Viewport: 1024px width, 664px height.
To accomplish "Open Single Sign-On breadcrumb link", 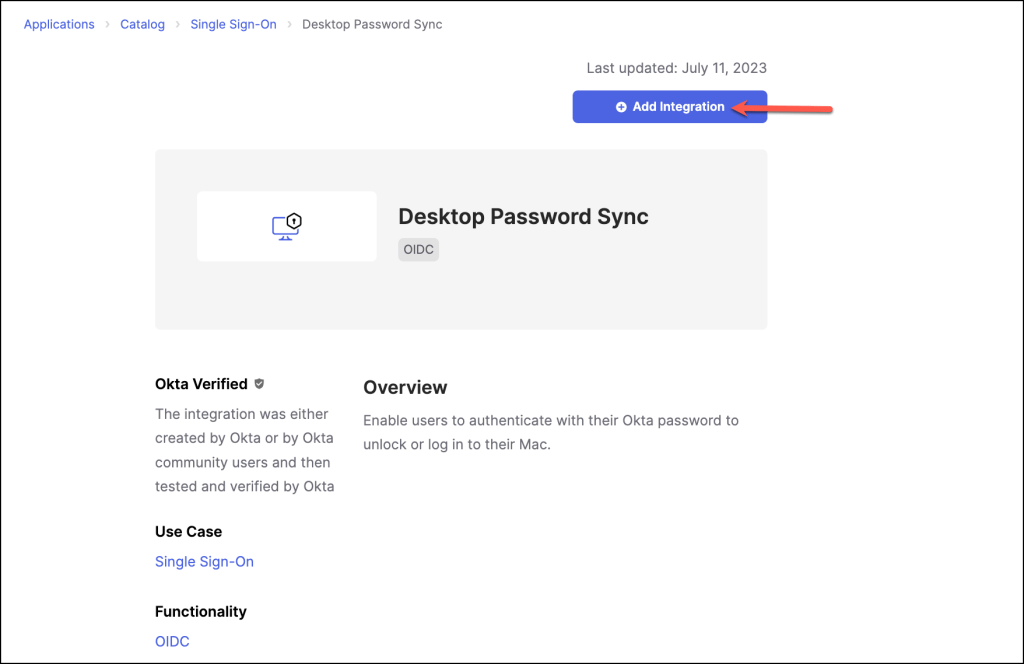I will 233,25.
